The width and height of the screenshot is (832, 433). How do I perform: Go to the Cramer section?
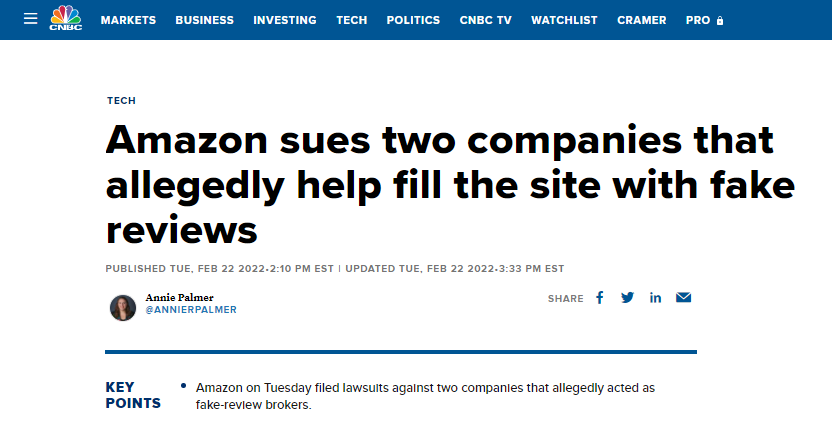coord(642,20)
